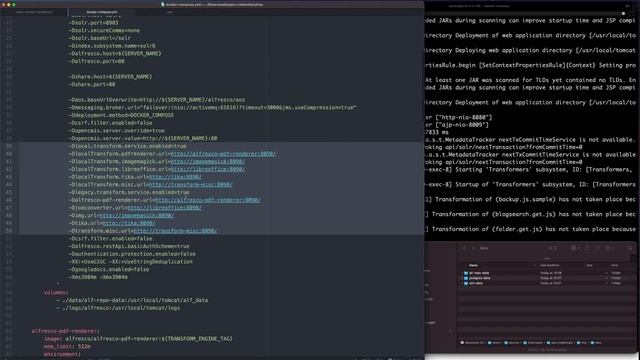Go forward in the Finder window
The height and width of the screenshot is (360, 640).
click(x=473, y=248)
